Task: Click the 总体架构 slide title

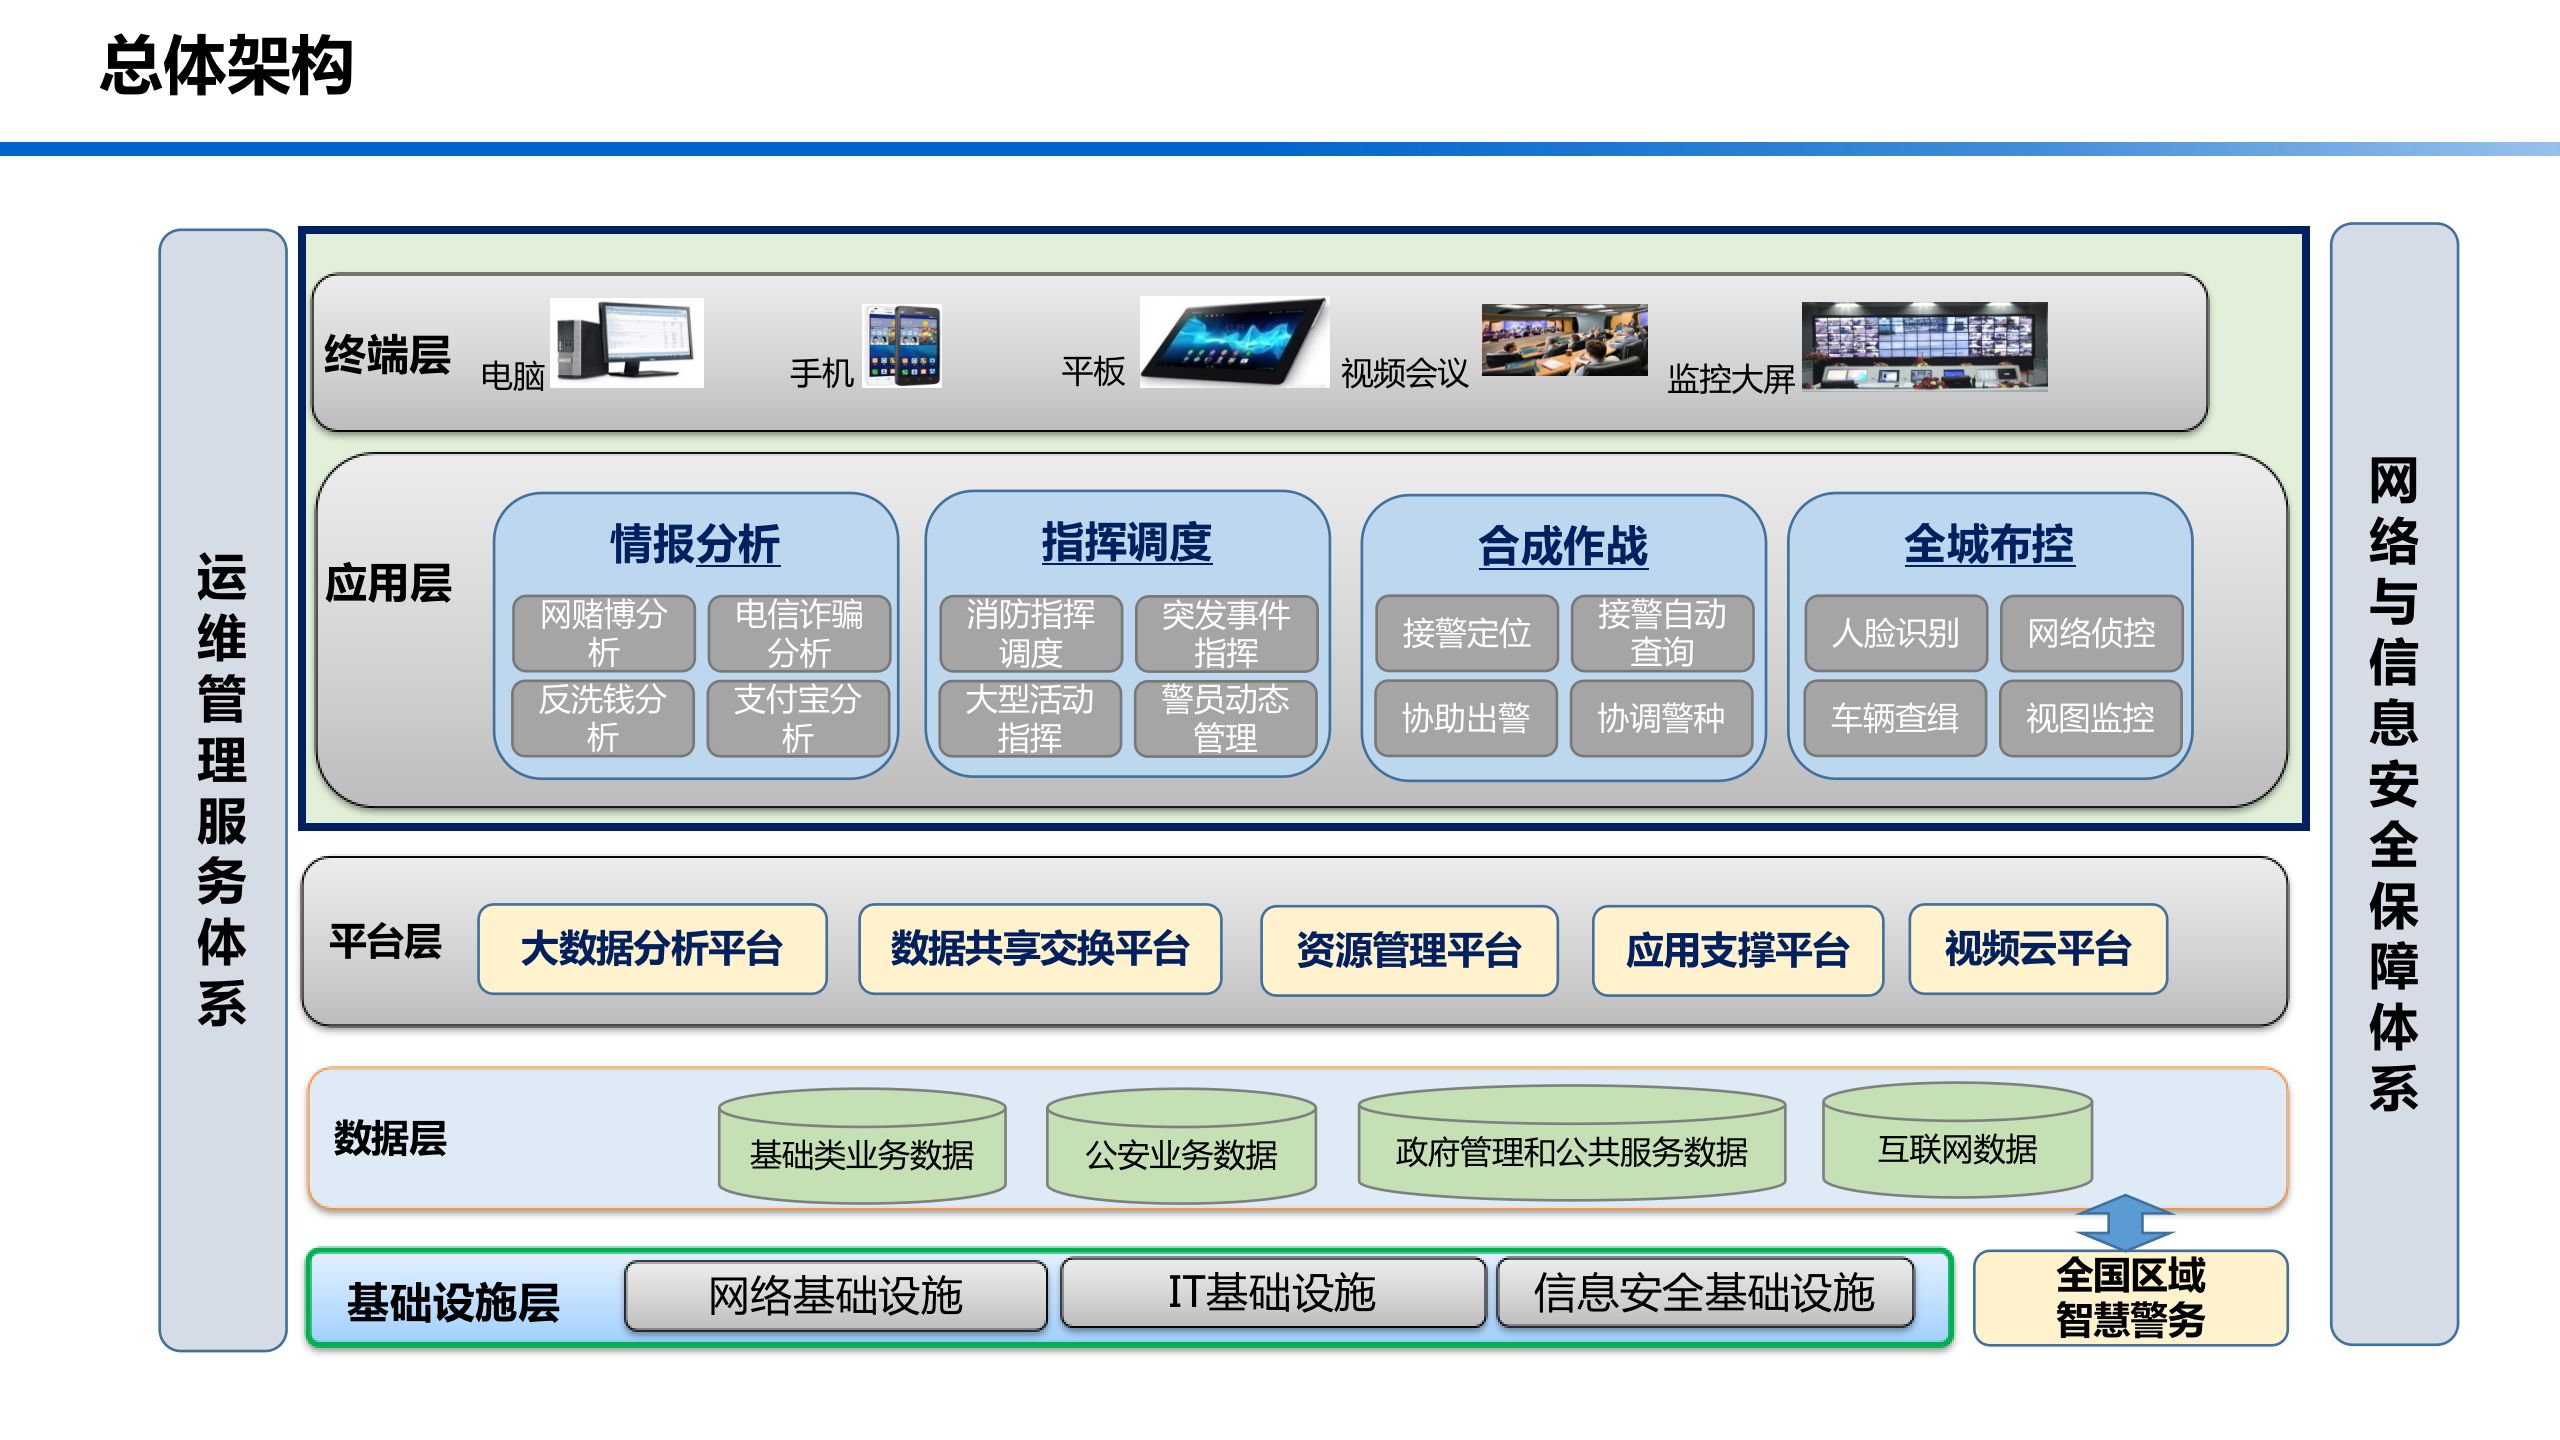Action: (x=227, y=65)
